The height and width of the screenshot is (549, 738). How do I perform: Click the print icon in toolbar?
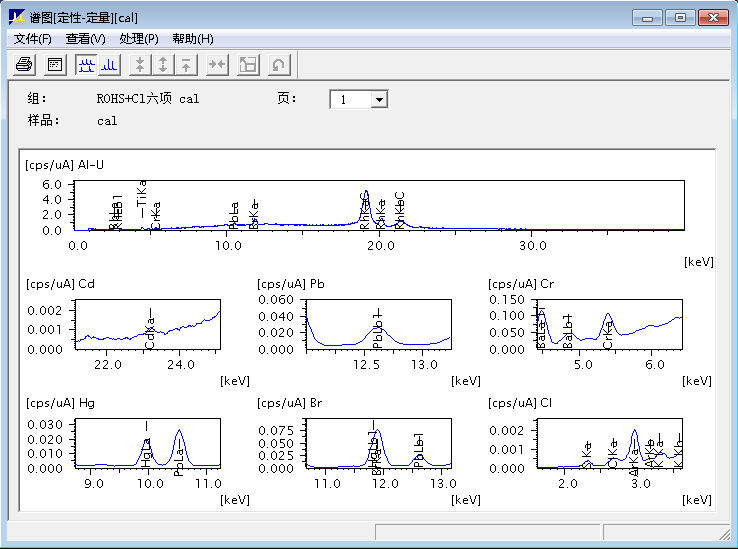click(25, 65)
